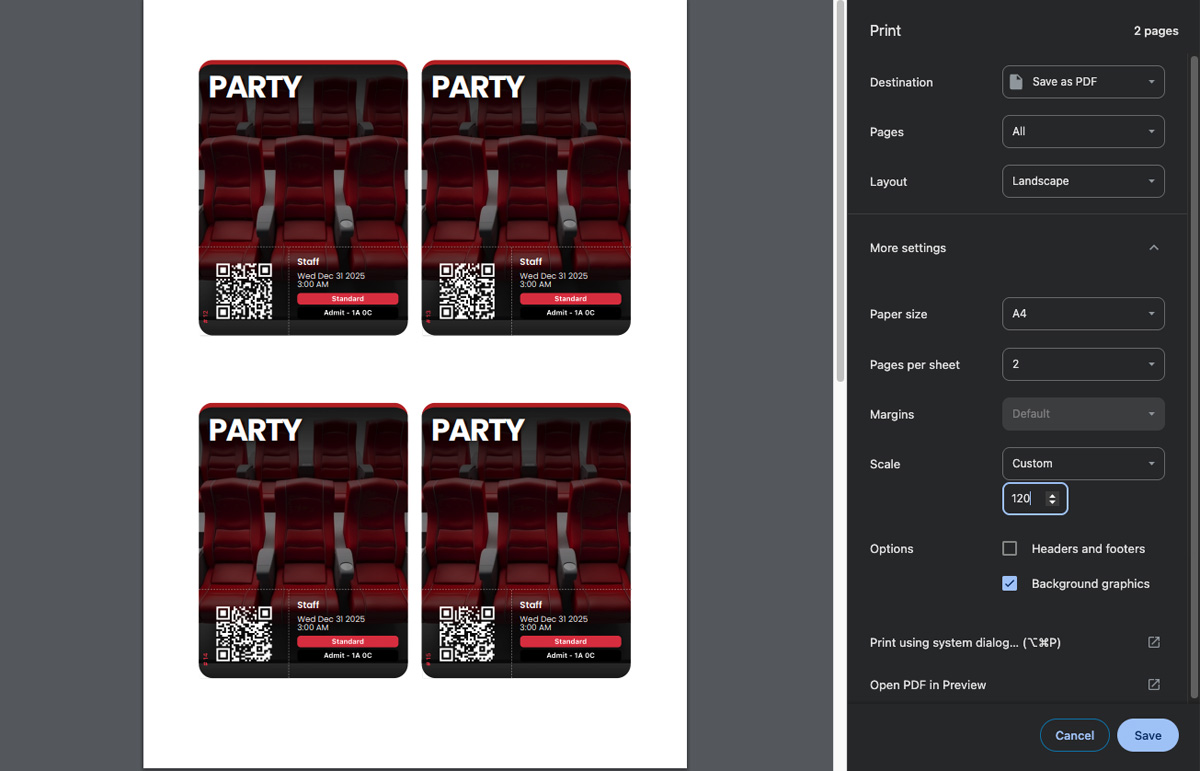The height and width of the screenshot is (771, 1200).
Task: Click the dropdown arrow on the Pages selector
Action: click(1152, 131)
